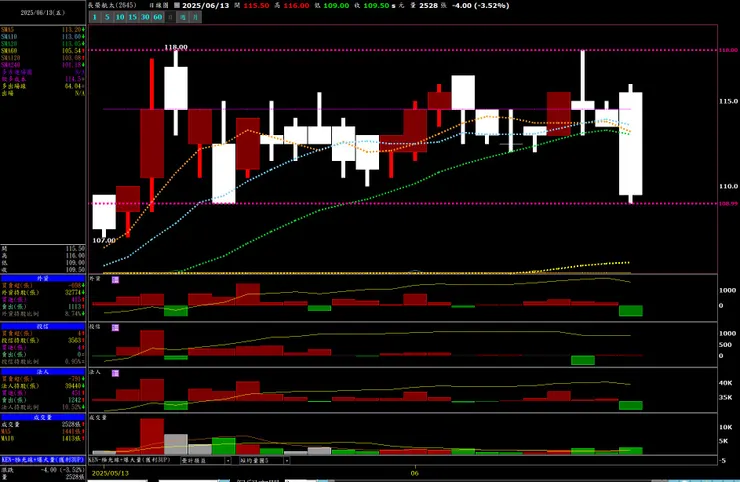Click the small icon before the date 2025/06/13

pyautogui.click(x=177, y=6)
